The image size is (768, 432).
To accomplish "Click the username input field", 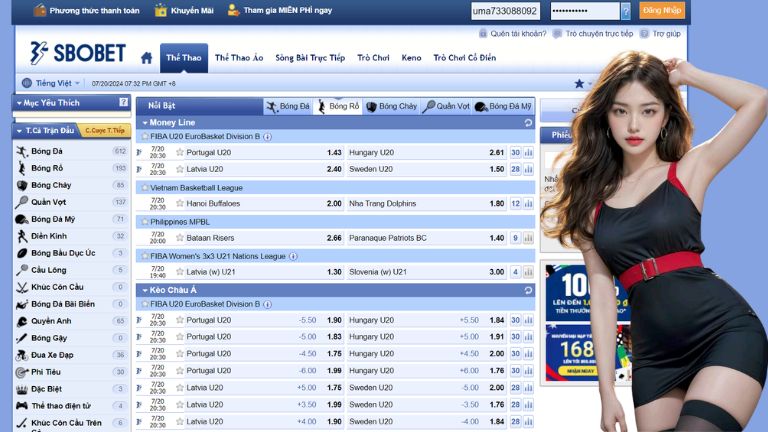I will tap(505, 11).
